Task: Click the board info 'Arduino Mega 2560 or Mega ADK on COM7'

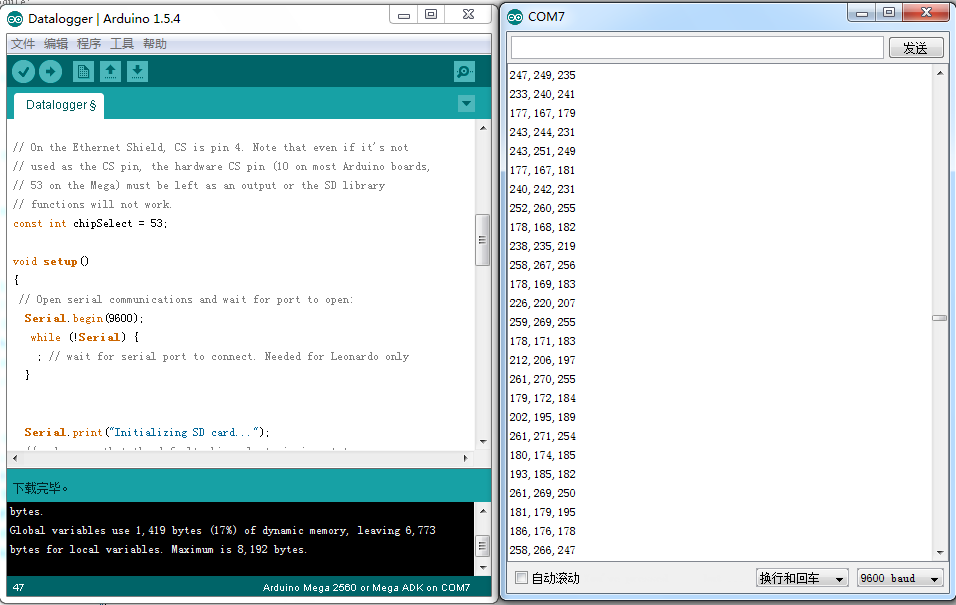Action: tap(366, 588)
